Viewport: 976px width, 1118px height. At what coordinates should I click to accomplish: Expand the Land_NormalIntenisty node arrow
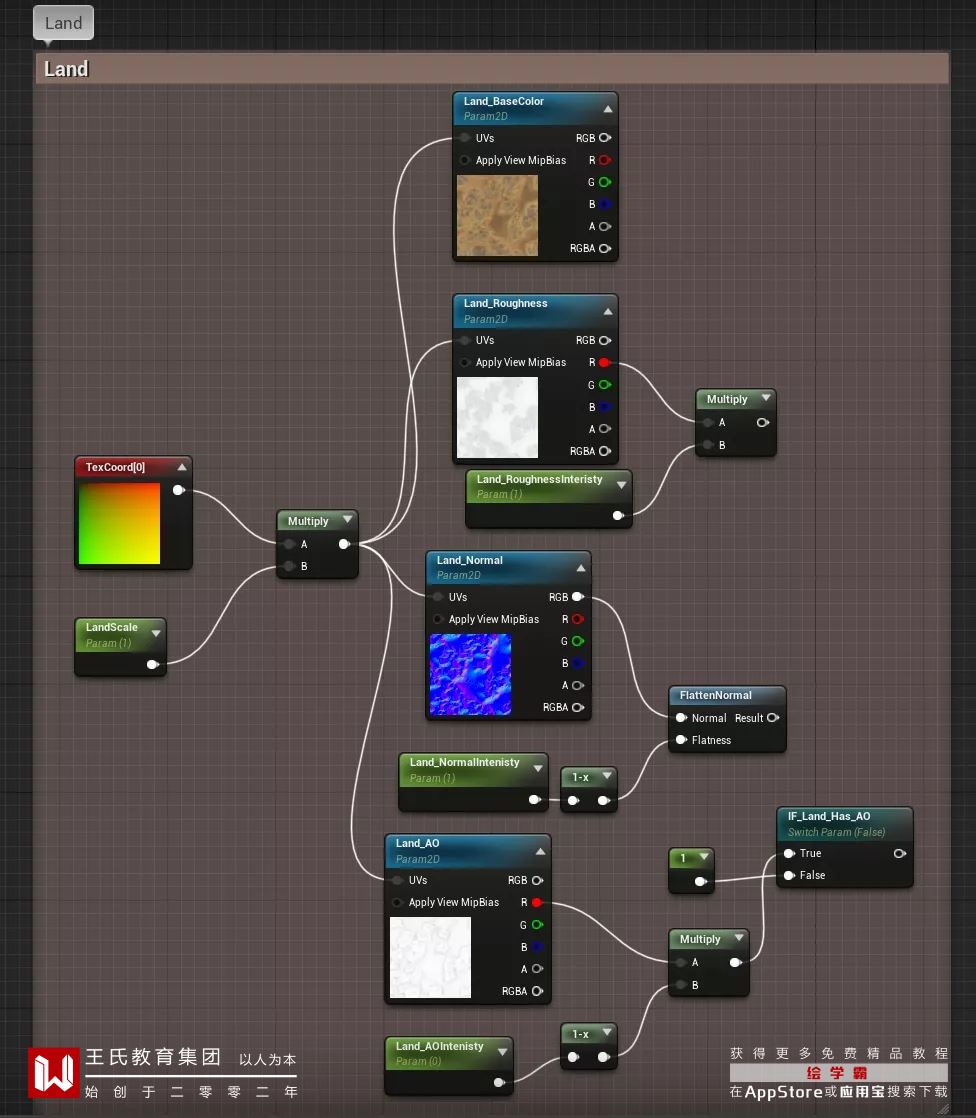(538, 768)
